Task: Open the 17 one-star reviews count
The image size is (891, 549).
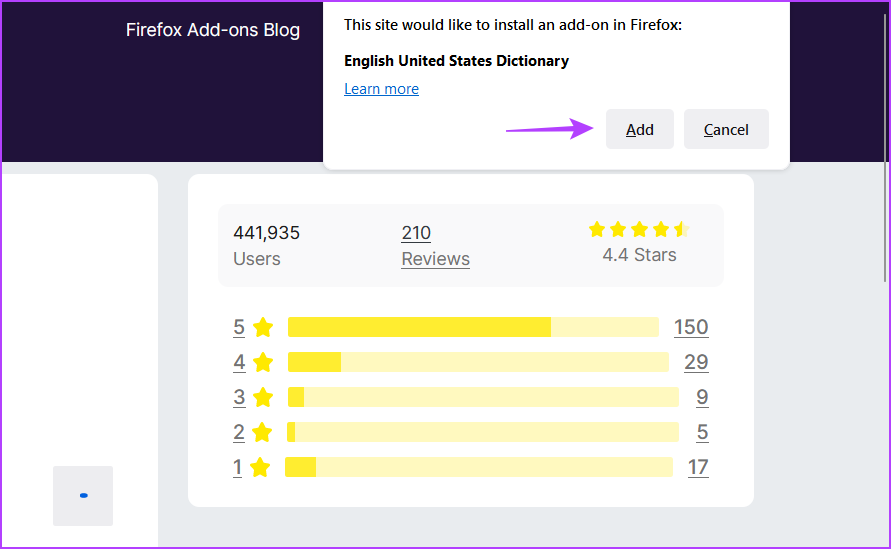Action: [x=698, y=467]
